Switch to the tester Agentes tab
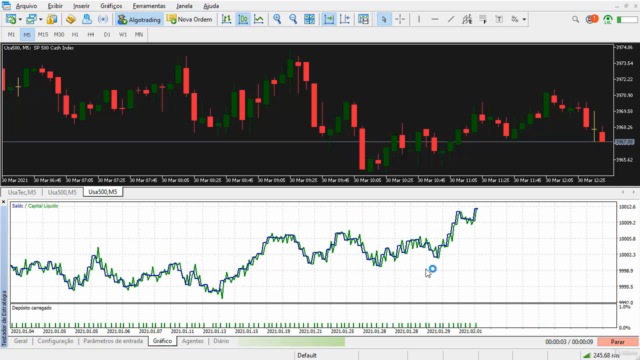Screen dimensions: 640x360 click(192, 341)
